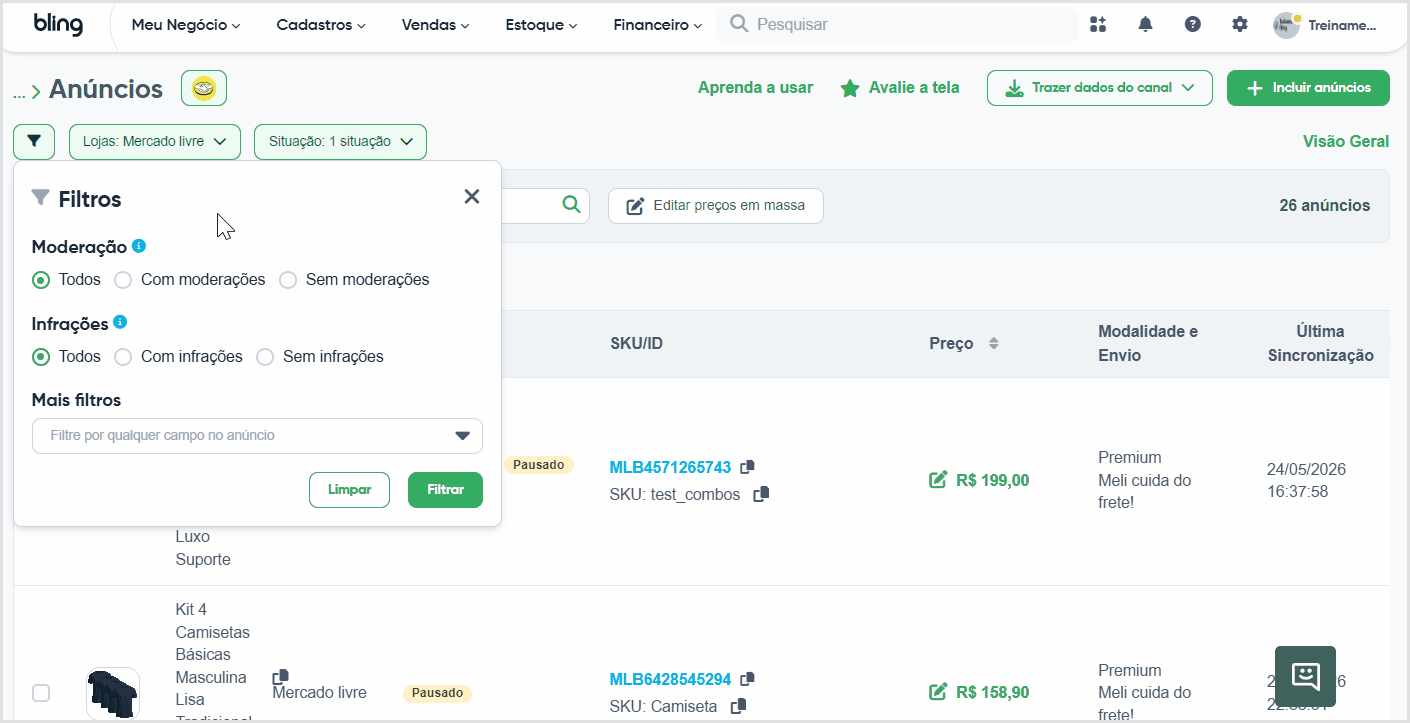Select Infrações Todos radio

[41, 357]
